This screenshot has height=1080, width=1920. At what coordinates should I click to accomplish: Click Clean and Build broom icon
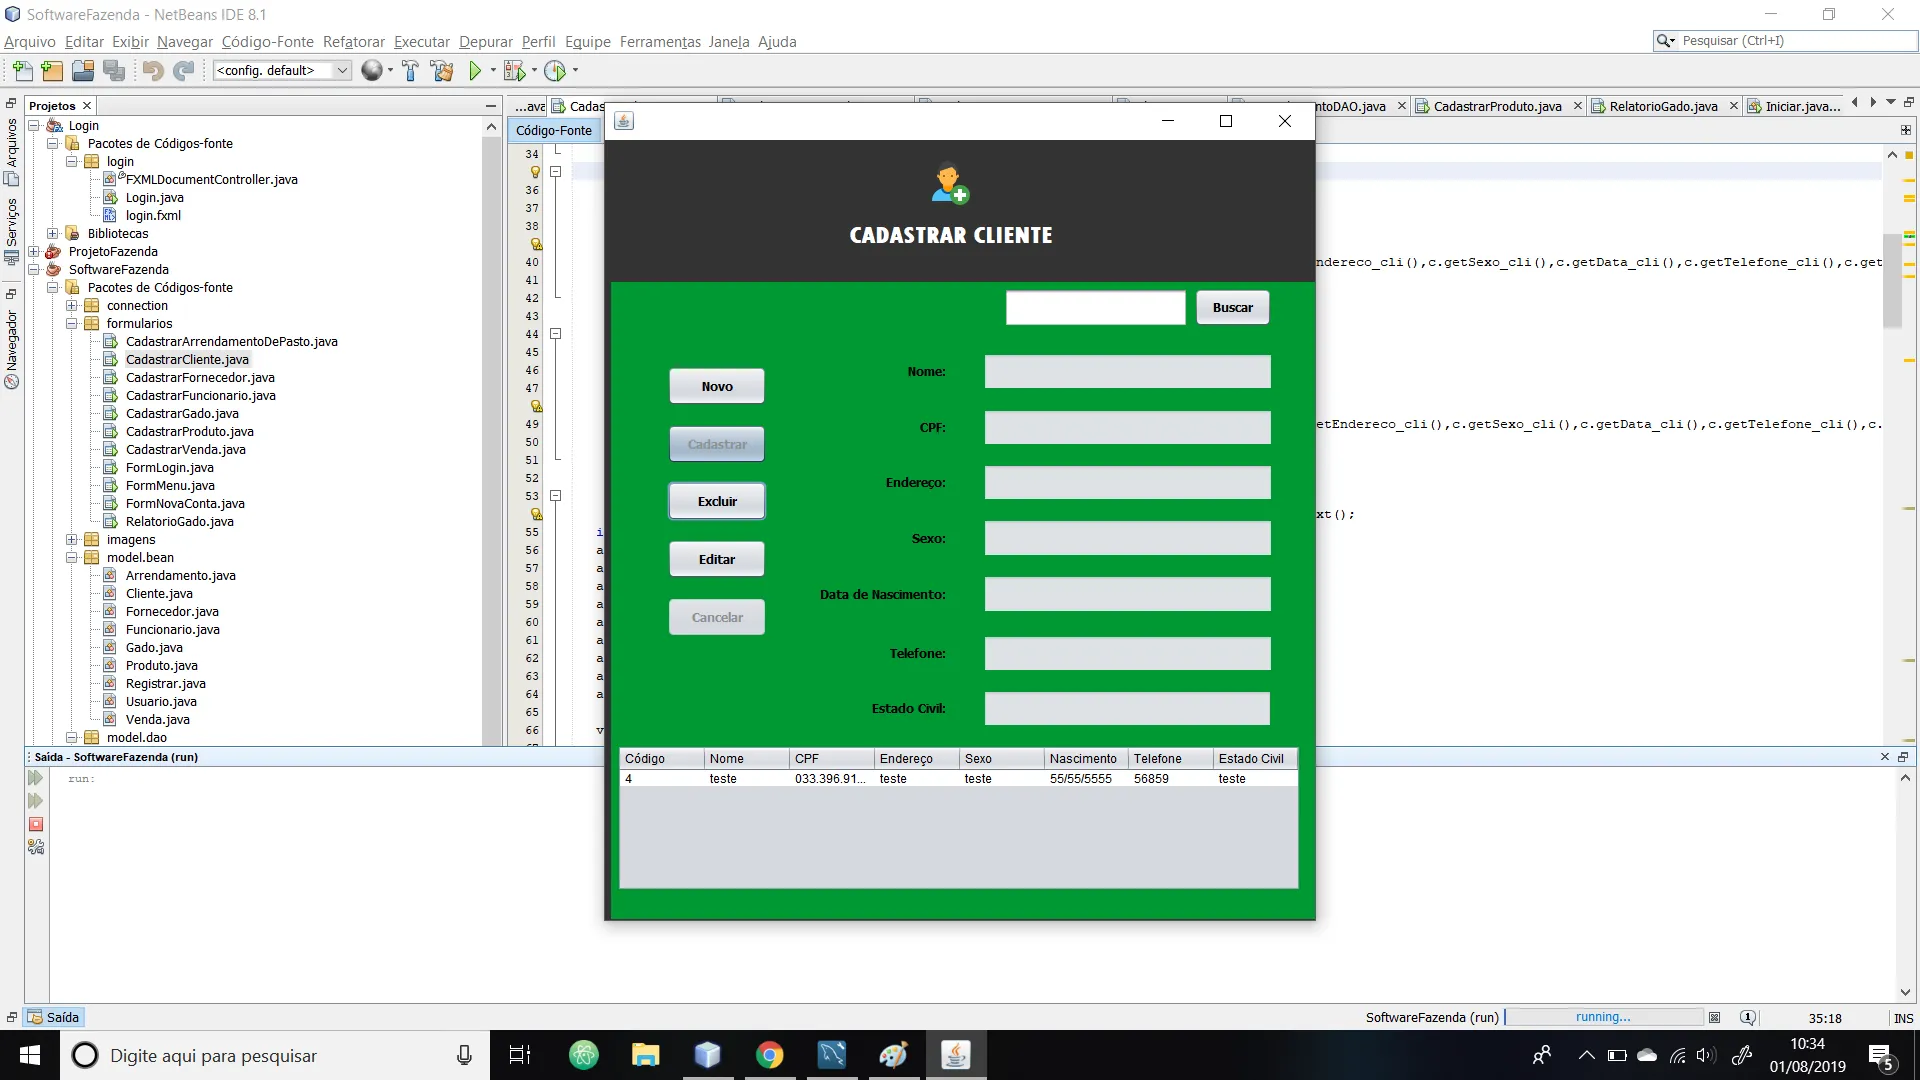(x=441, y=70)
